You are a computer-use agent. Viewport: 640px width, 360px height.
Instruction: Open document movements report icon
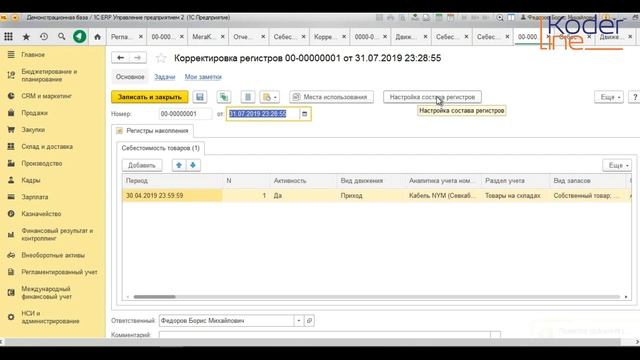(247, 97)
